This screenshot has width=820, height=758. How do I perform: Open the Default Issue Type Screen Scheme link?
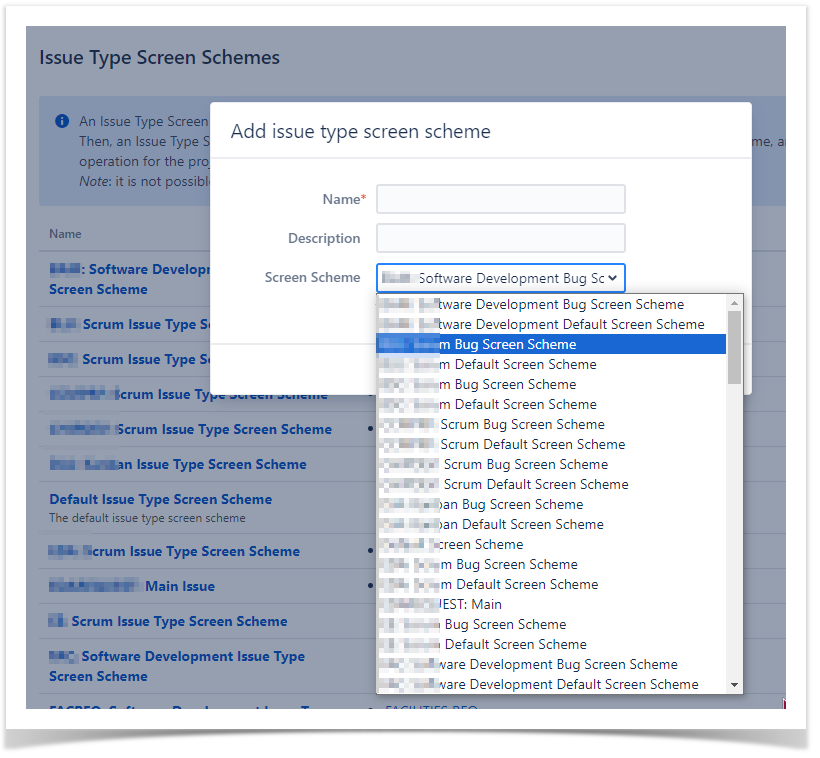pos(160,499)
